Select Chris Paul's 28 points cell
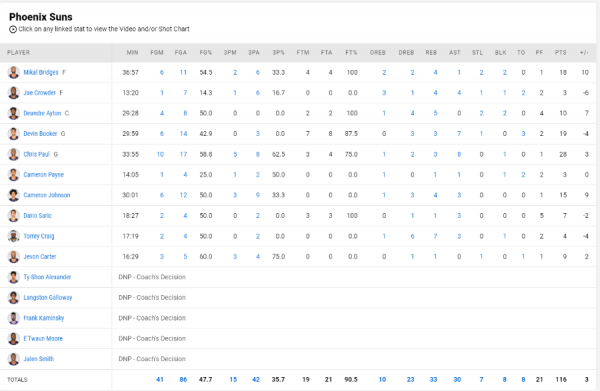 (x=563, y=154)
